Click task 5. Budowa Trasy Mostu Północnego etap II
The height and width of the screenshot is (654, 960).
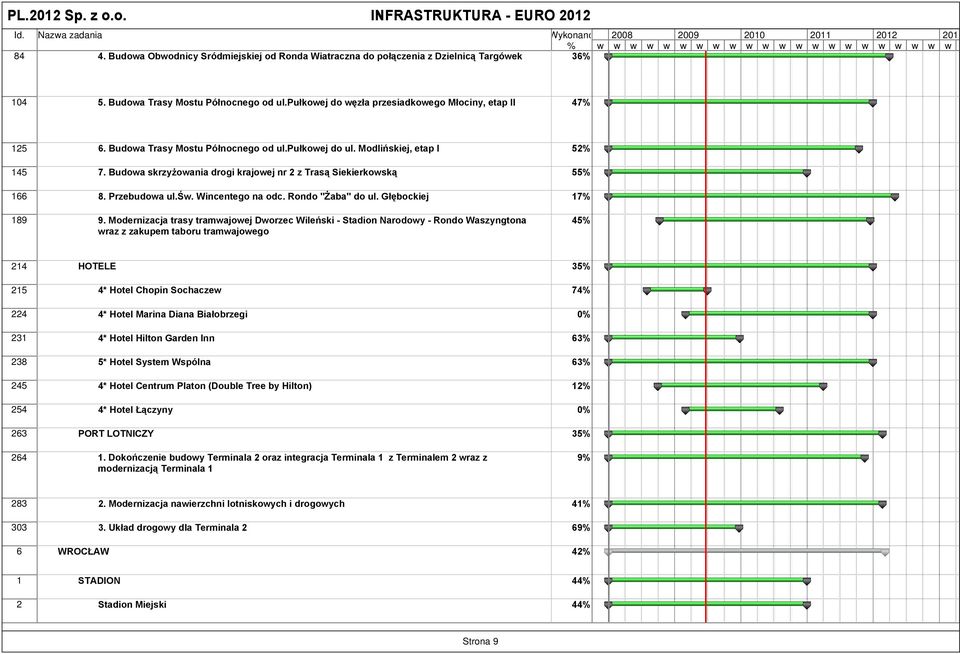tap(306, 102)
